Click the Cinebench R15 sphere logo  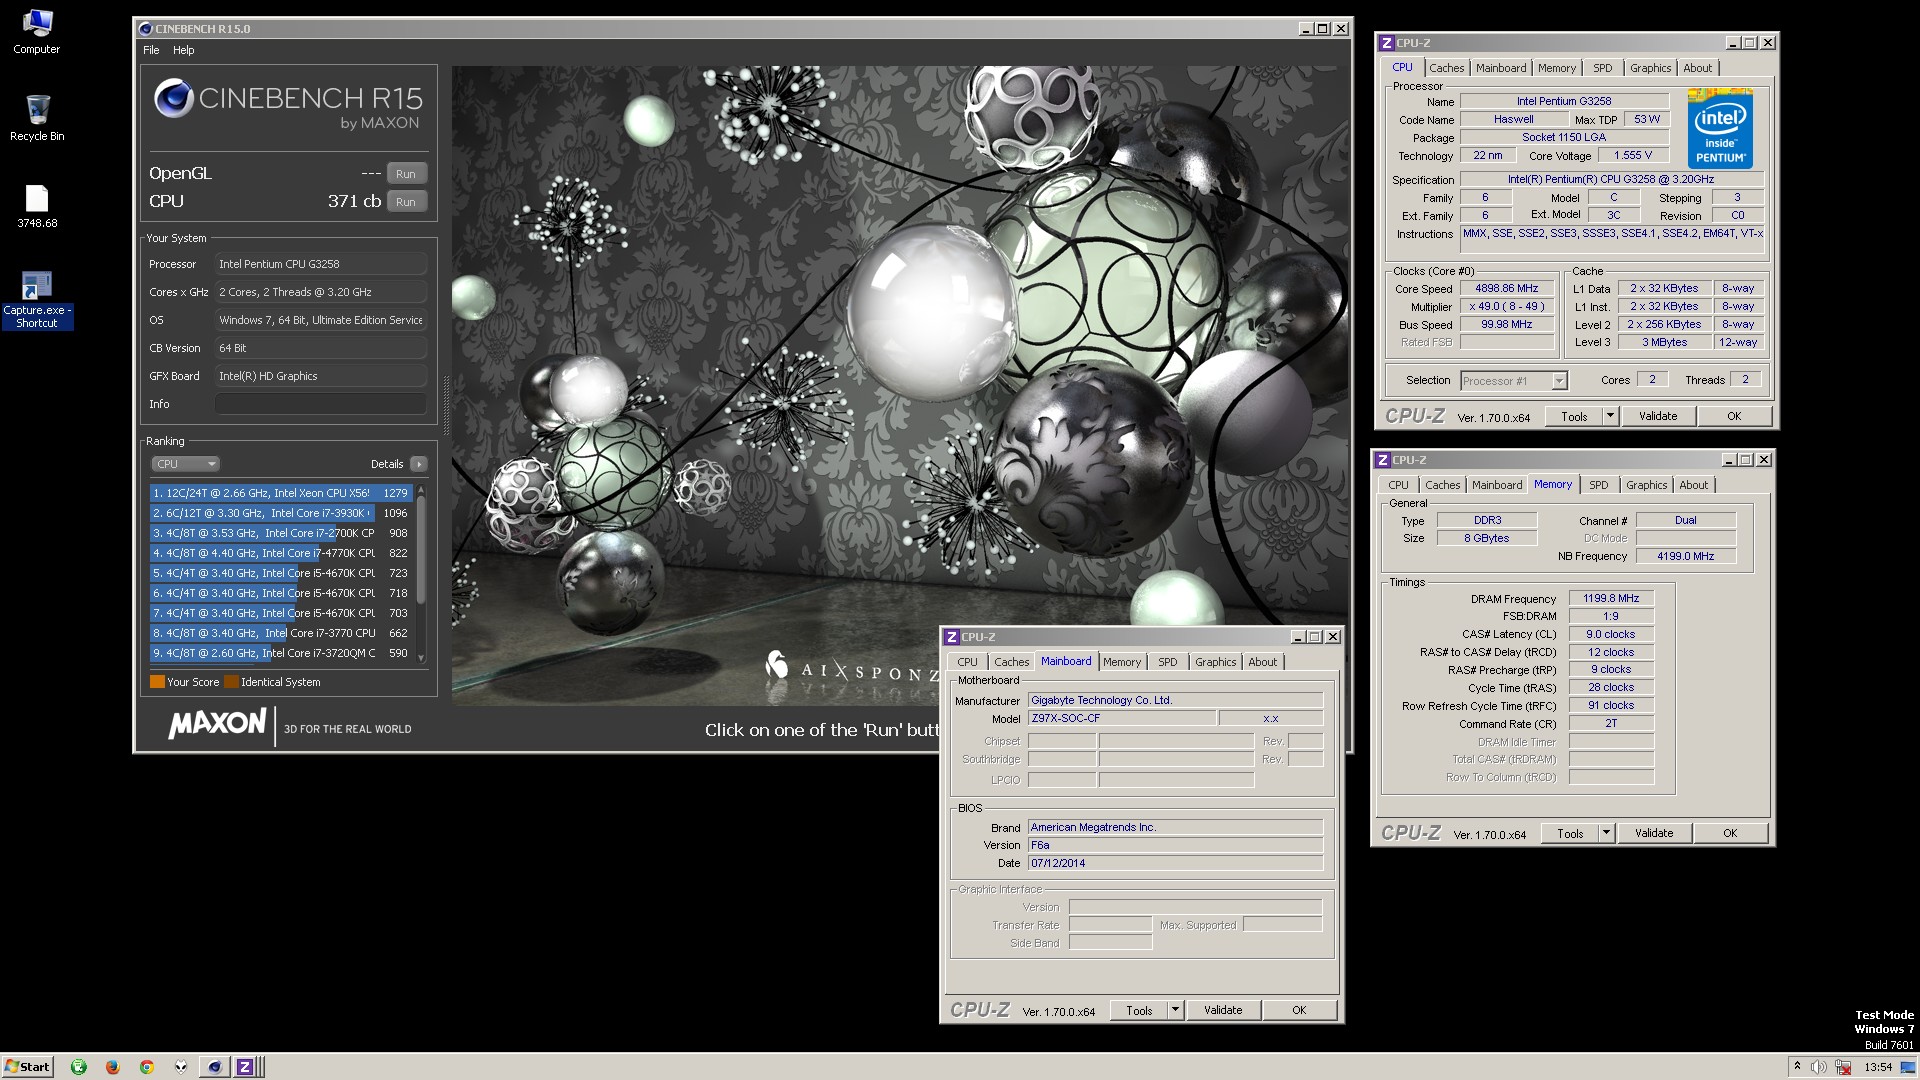click(x=173, y=98)
